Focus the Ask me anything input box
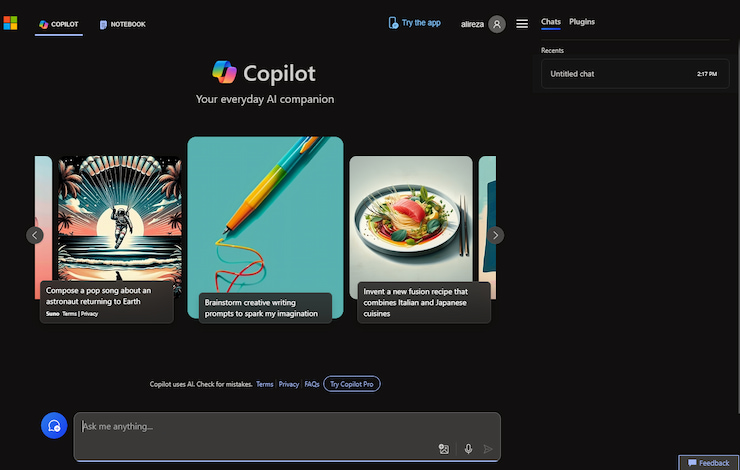Screen dimensions: 740x470 (287, 436)
